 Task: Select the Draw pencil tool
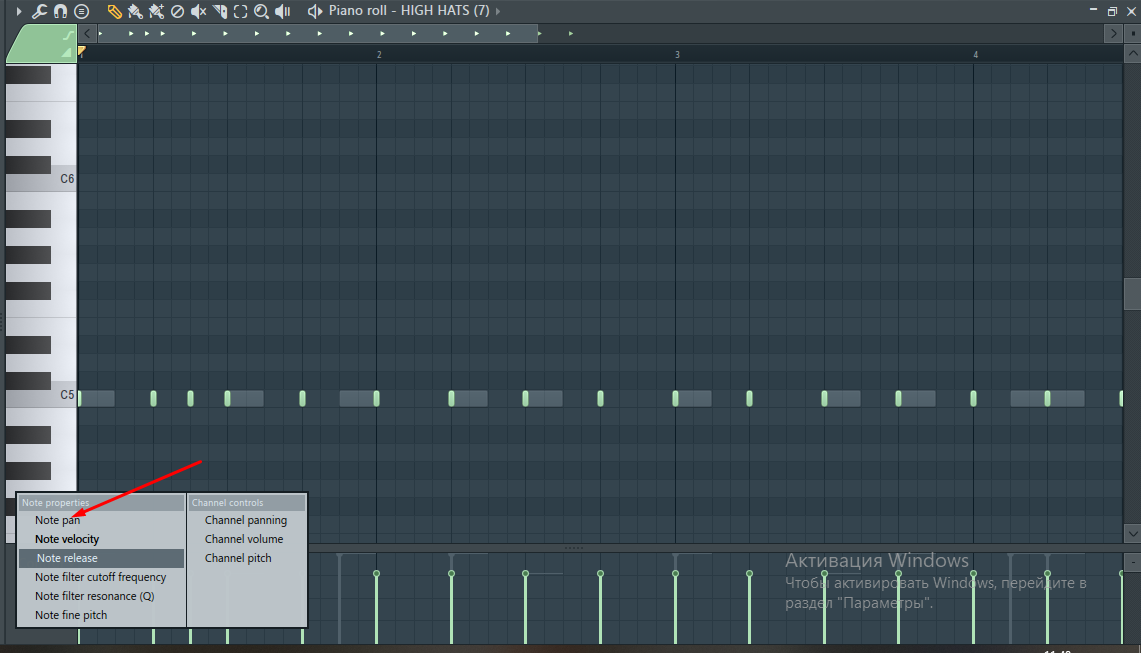click(114, 11)
